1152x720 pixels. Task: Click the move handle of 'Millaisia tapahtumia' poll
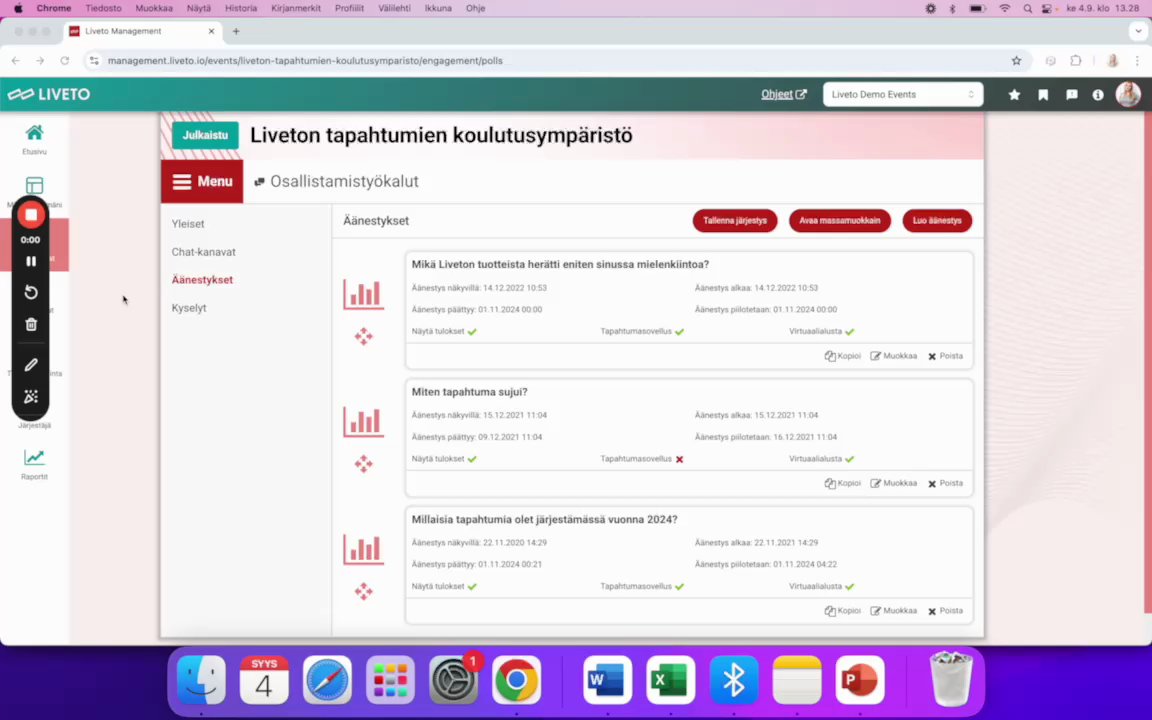[364, 591]
